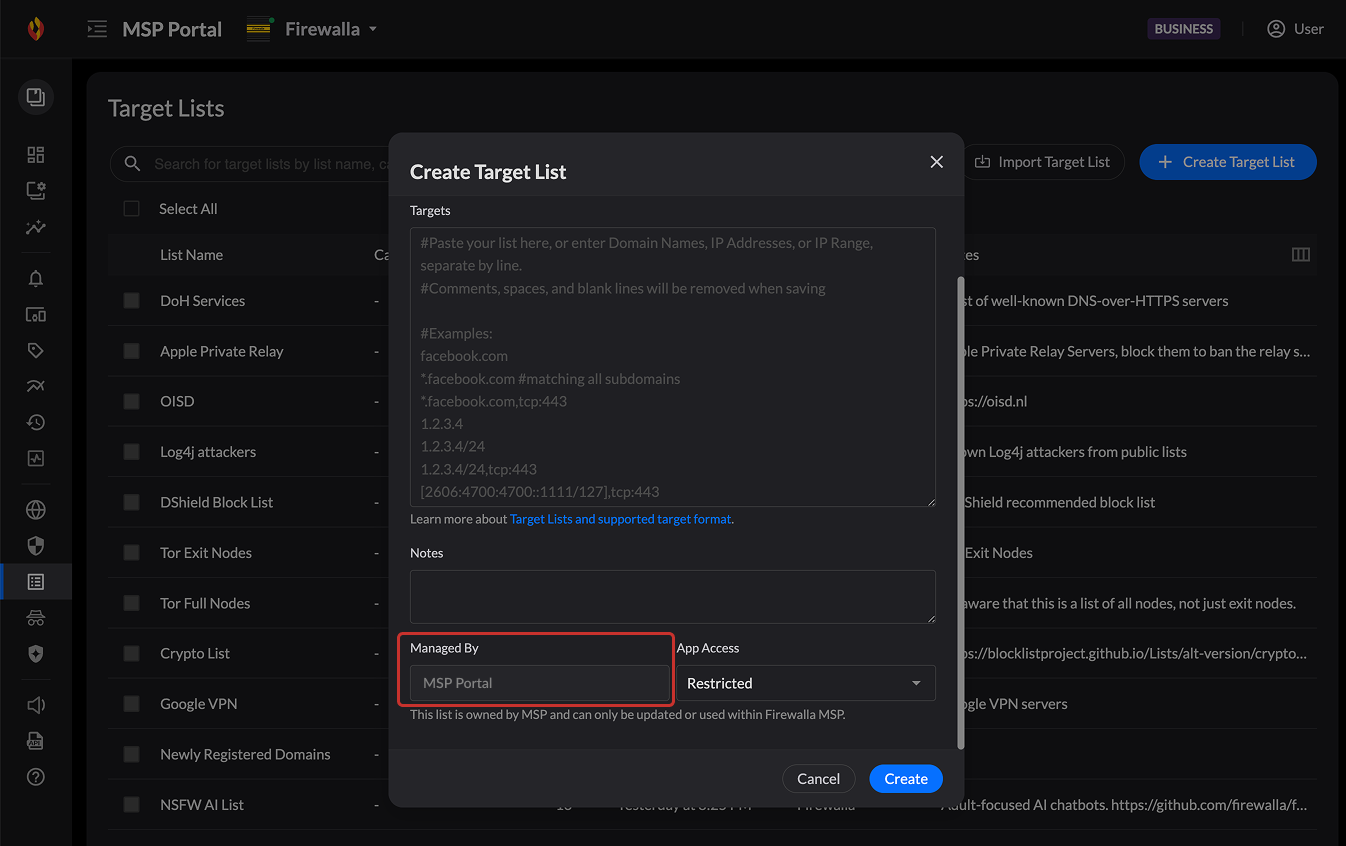
Task: Collapse the sidebar menu toggle icon
Action: (97, 29)
